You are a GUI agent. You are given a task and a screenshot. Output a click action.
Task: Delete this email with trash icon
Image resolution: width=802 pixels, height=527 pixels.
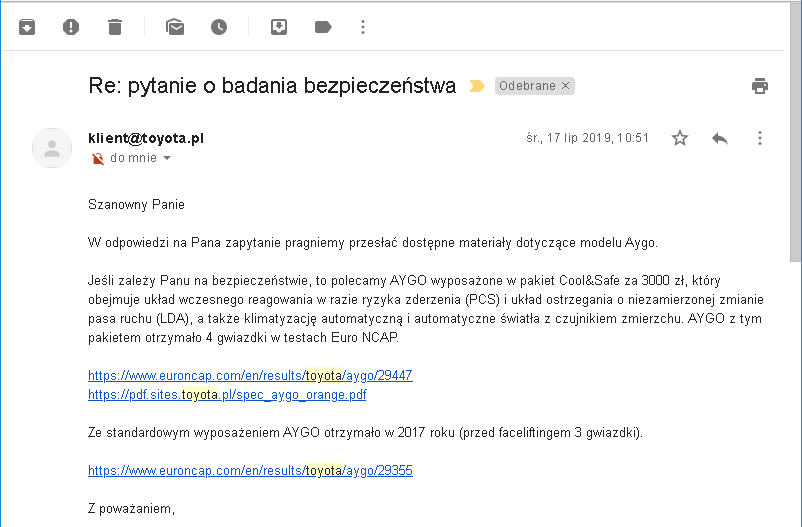(115, 27)
